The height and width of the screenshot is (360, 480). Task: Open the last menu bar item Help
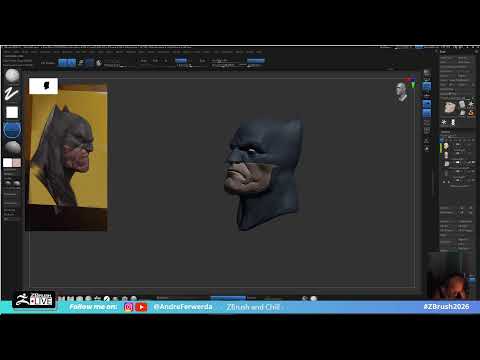coord(259,52)
